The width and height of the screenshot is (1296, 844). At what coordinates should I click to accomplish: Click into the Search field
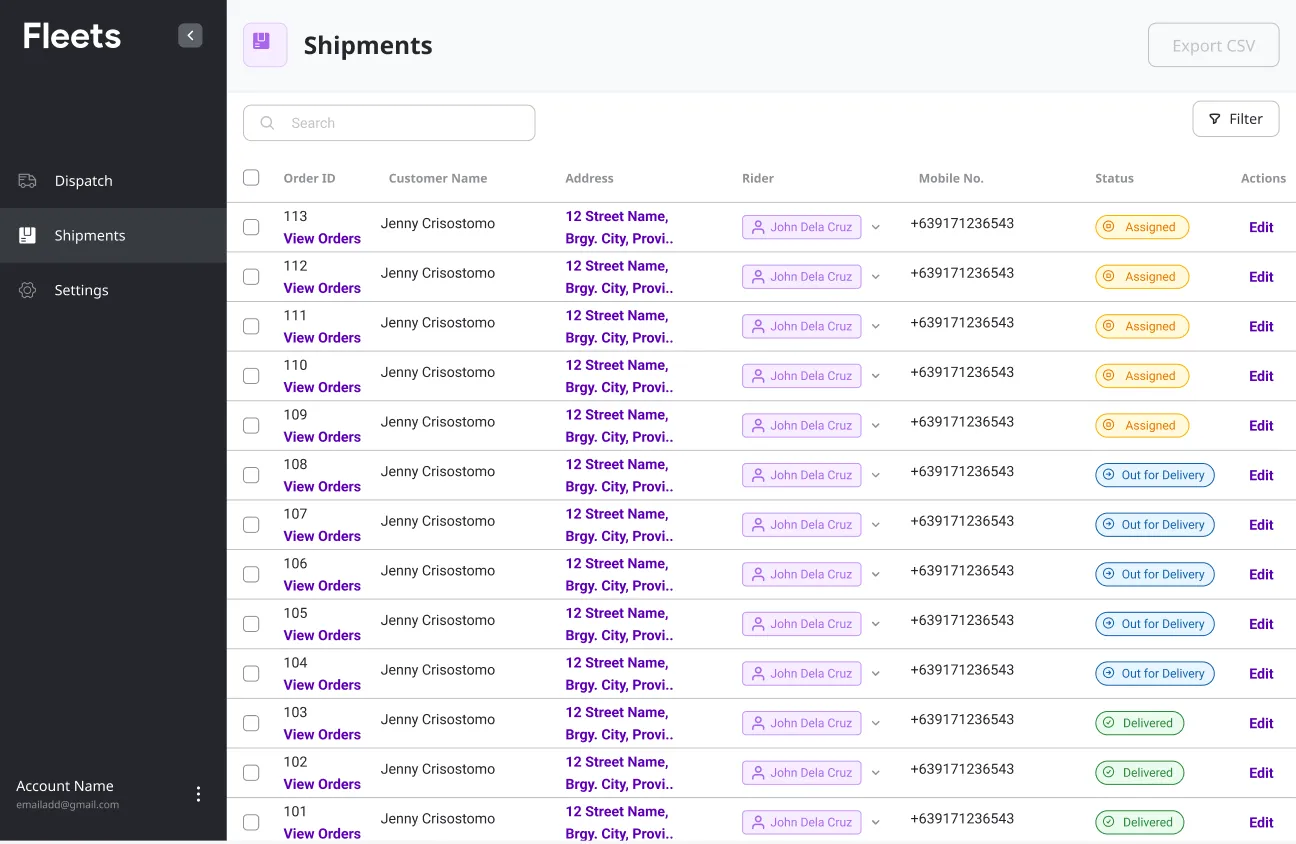(x=389, y=123)
